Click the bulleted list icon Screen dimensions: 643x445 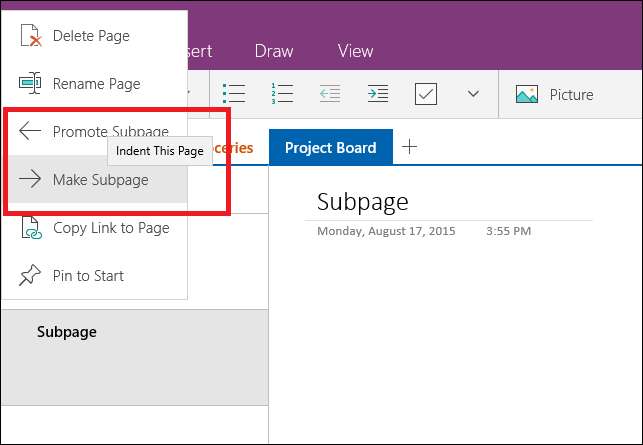click(234, 94)
